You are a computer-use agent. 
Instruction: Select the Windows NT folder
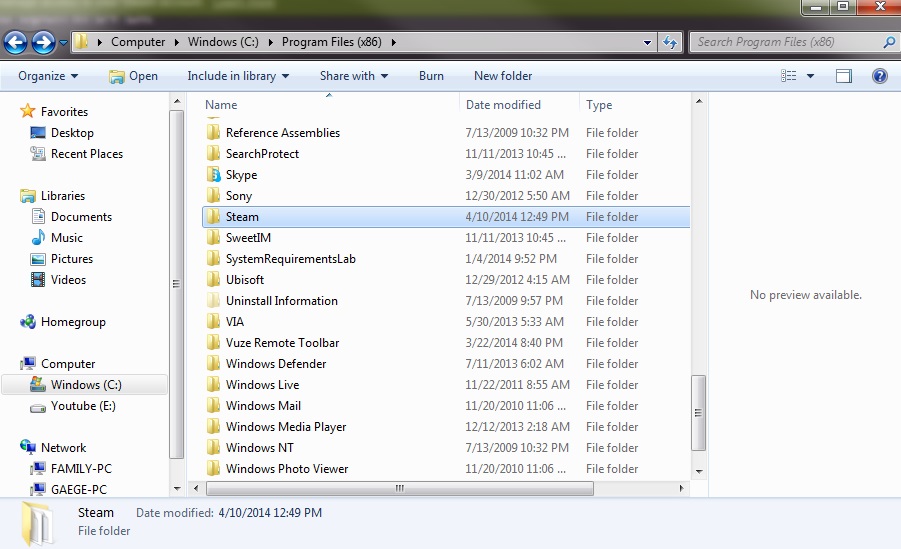[x=259, y=447]
